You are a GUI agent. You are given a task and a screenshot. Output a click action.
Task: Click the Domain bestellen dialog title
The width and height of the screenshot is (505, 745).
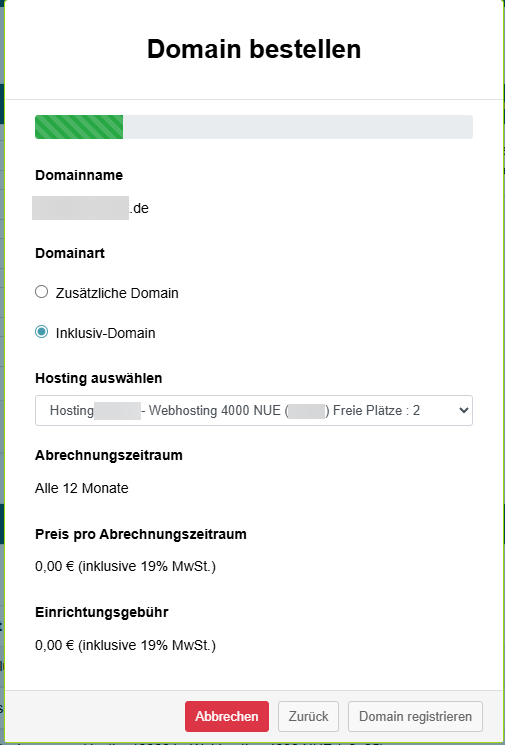(x=254, y=49)
